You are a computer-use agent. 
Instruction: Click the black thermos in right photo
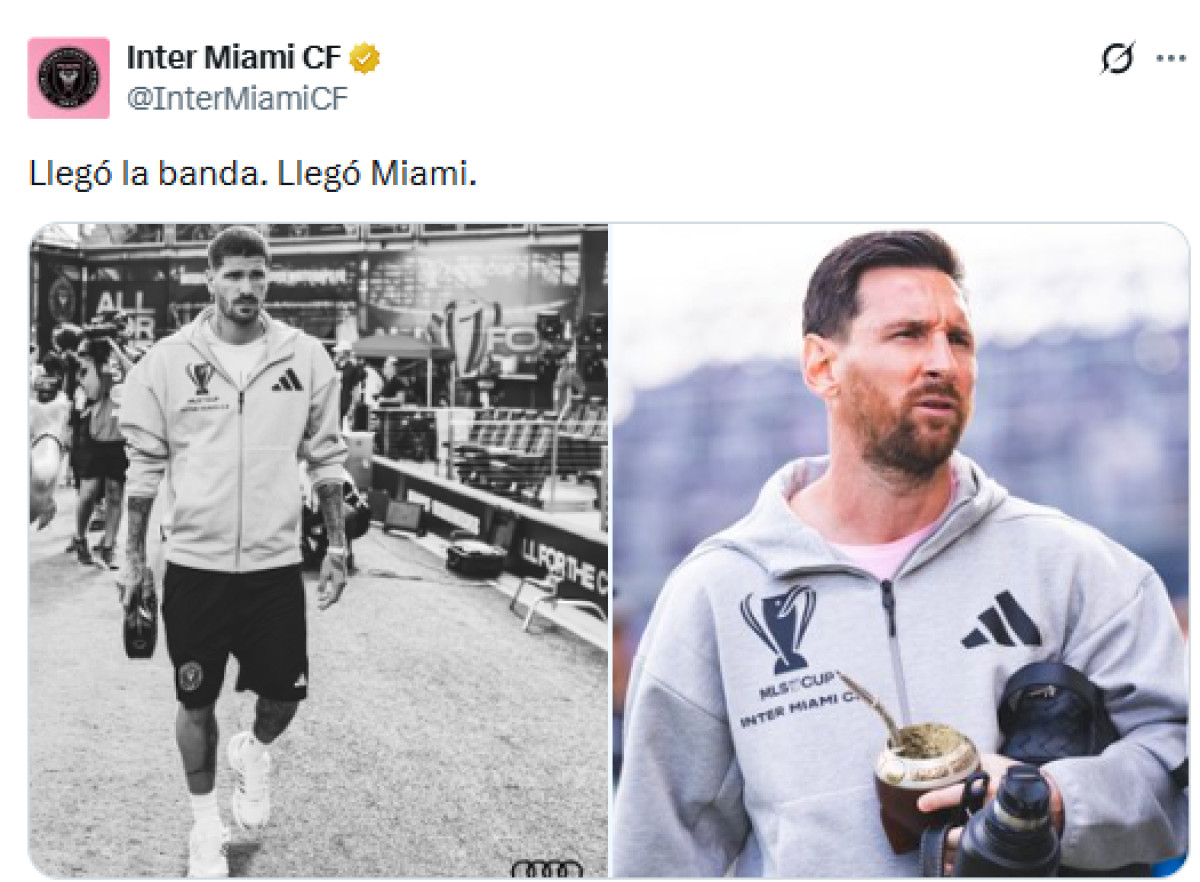[x=1008, y=822]
